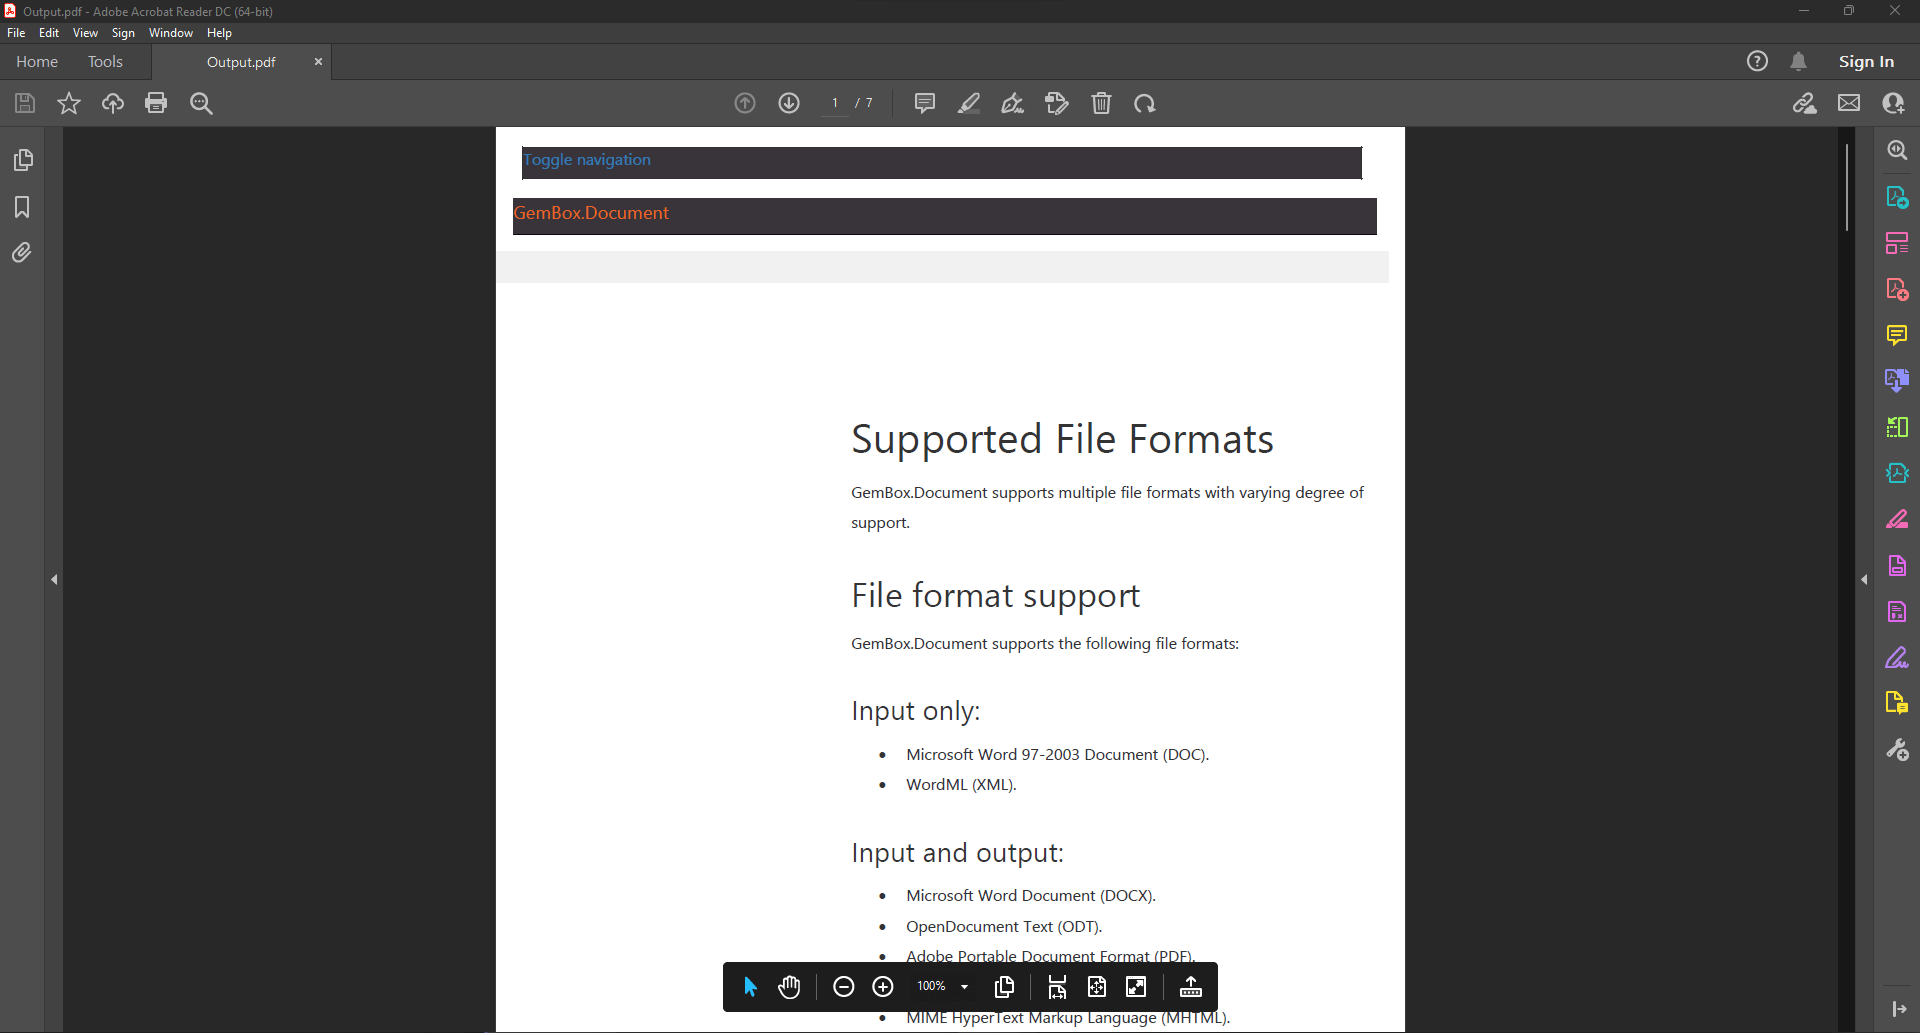Activate the selection arrow tool
This screenshot has width=1920, height=1033.
coord(750,987)
